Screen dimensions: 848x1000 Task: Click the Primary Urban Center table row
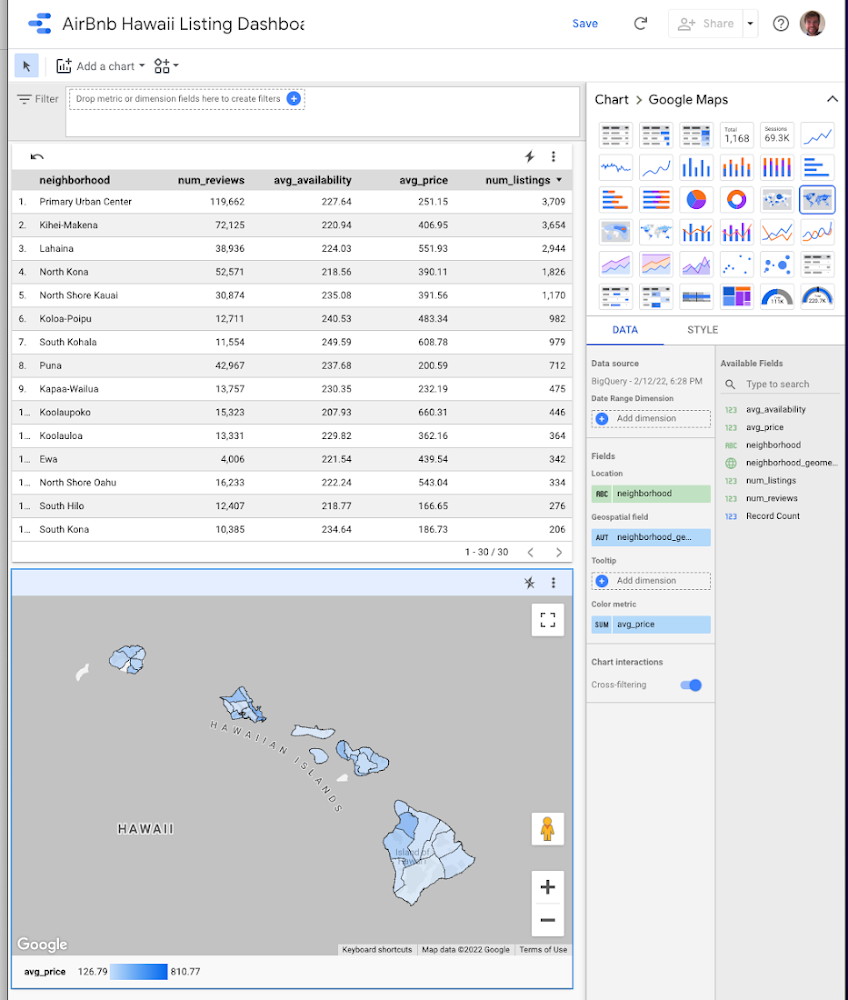click(x=292, y=202)
